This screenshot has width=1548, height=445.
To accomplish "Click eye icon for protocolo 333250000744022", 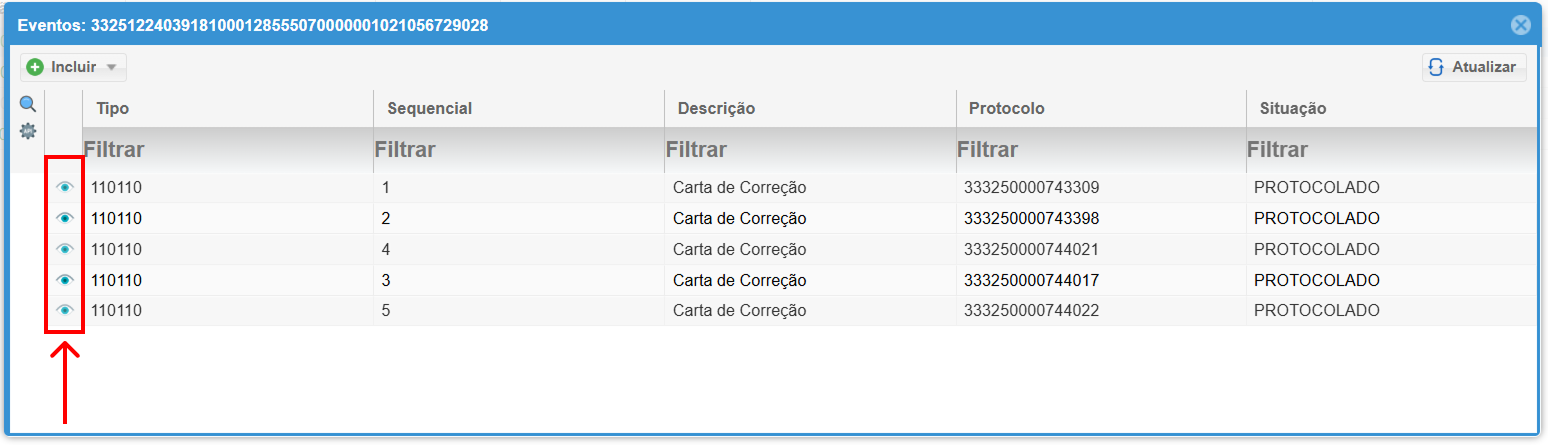I will click(x=65, y=311).
